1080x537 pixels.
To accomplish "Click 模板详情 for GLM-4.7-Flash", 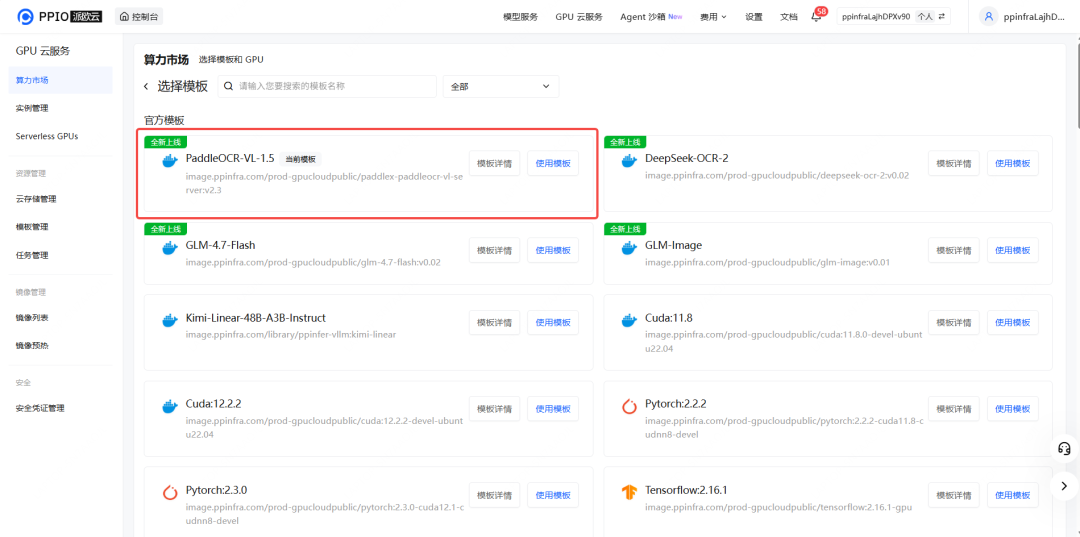I will click(494, 250).
